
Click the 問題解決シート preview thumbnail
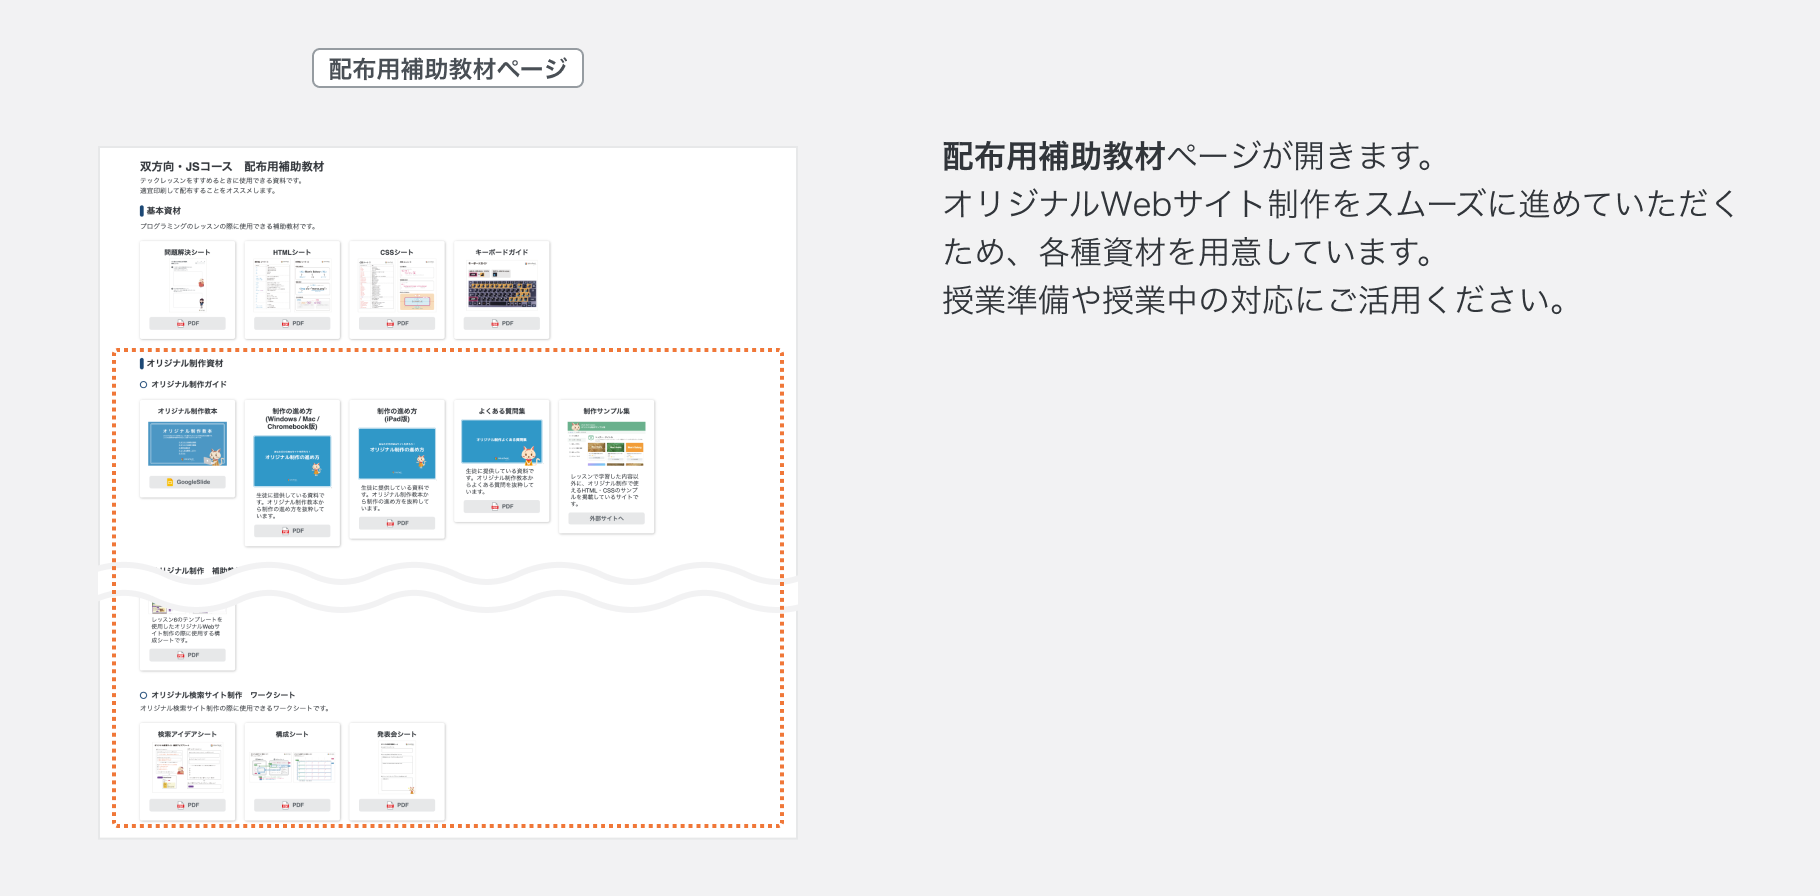point(187,287)
